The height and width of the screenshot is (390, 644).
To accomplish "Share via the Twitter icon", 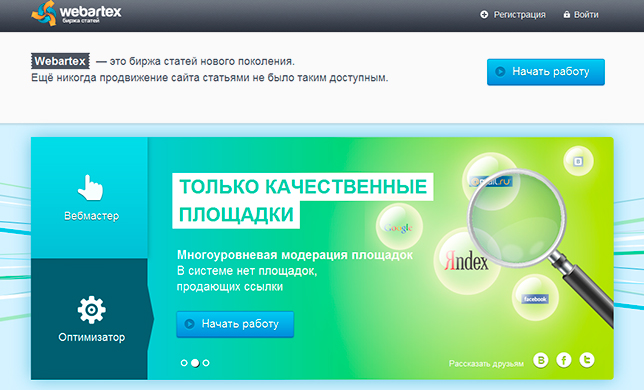I will (x=587, y=360).
